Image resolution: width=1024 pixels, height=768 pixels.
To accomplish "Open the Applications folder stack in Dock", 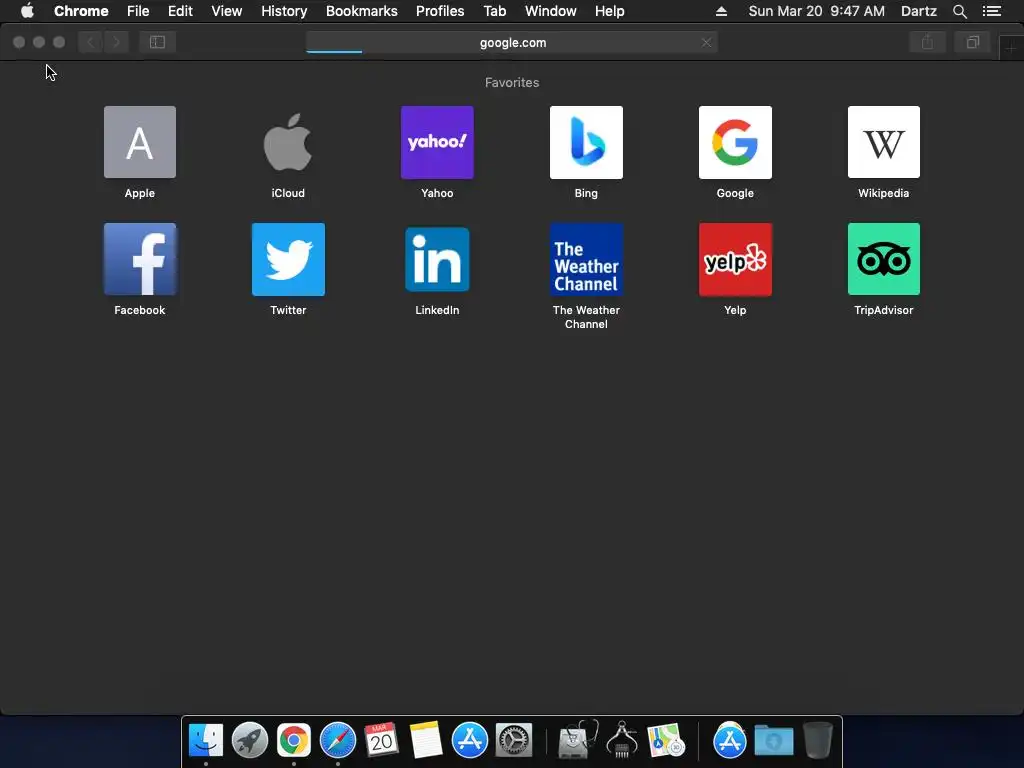I will 729,740.
